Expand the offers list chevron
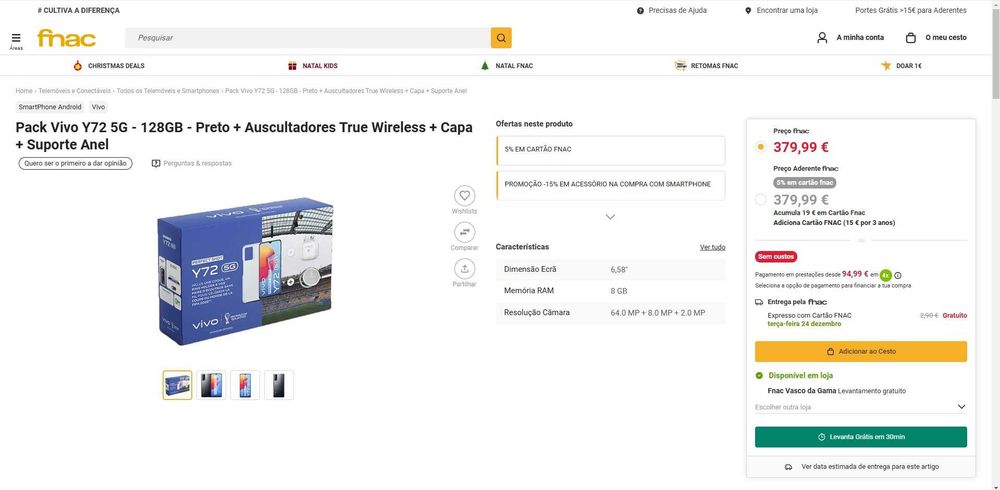Screen dimensions: 1000x490 [x=610, y=217]
